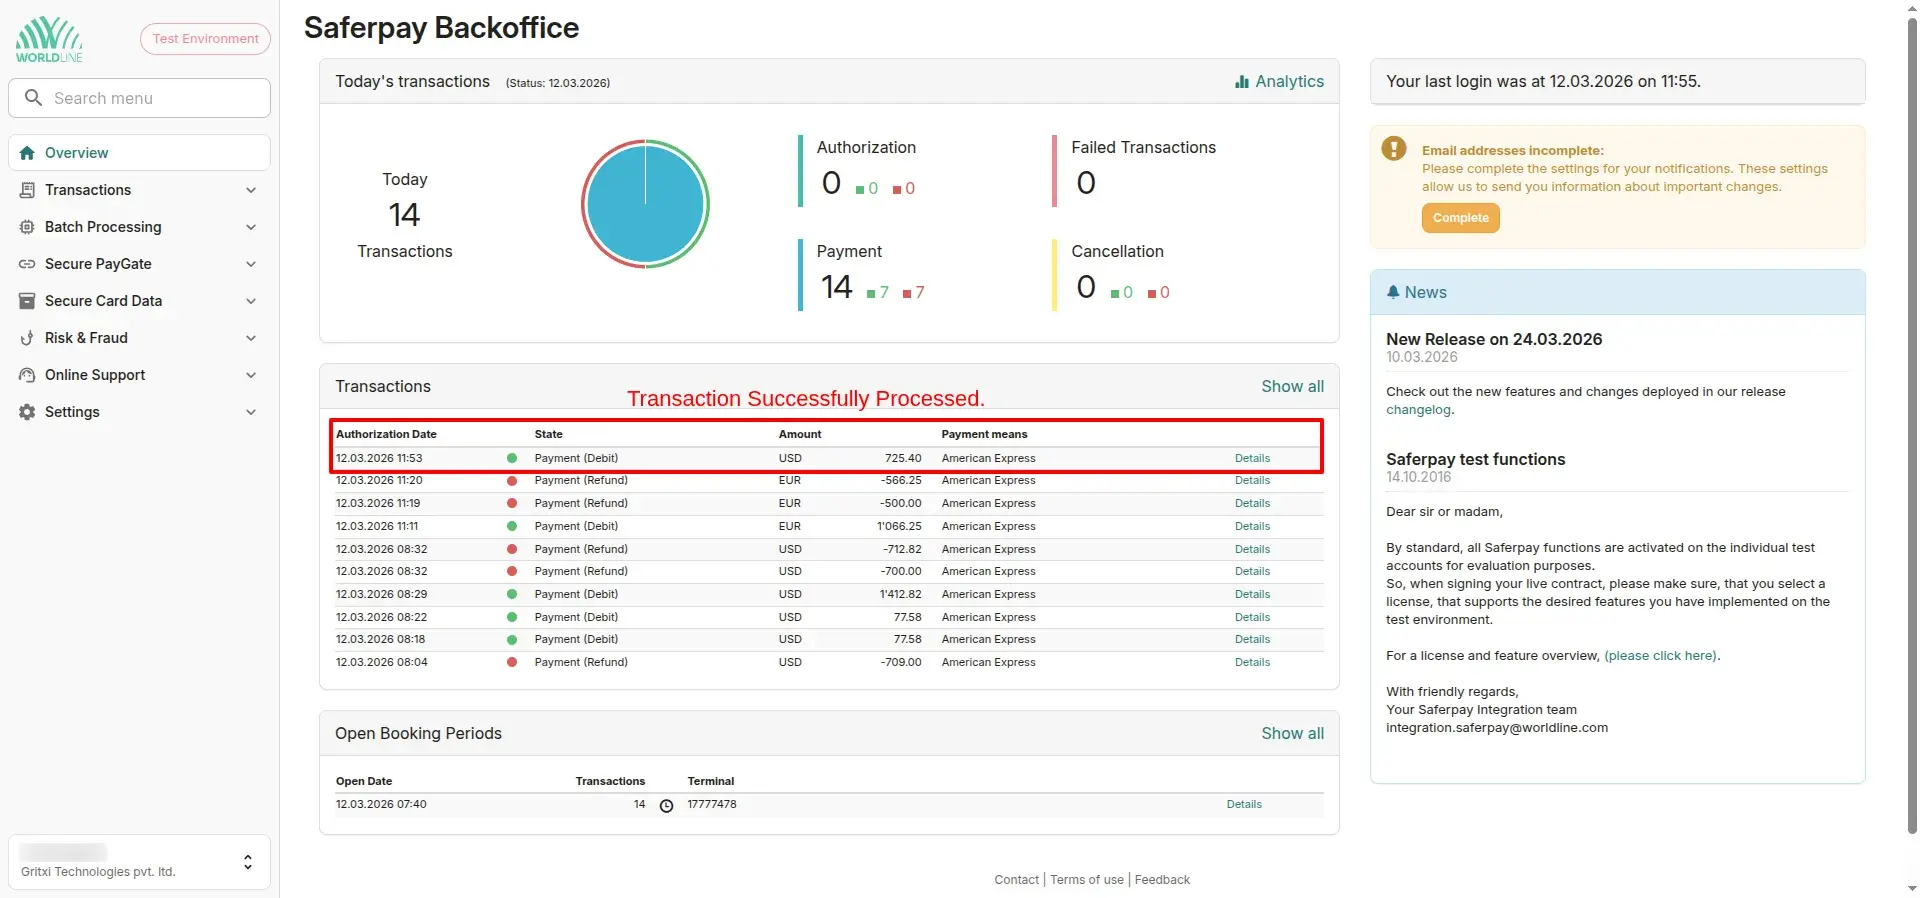This screenshot has width=1920, height=898.
Task: Click the Secure Card Data icon
Action: point(27,301)
